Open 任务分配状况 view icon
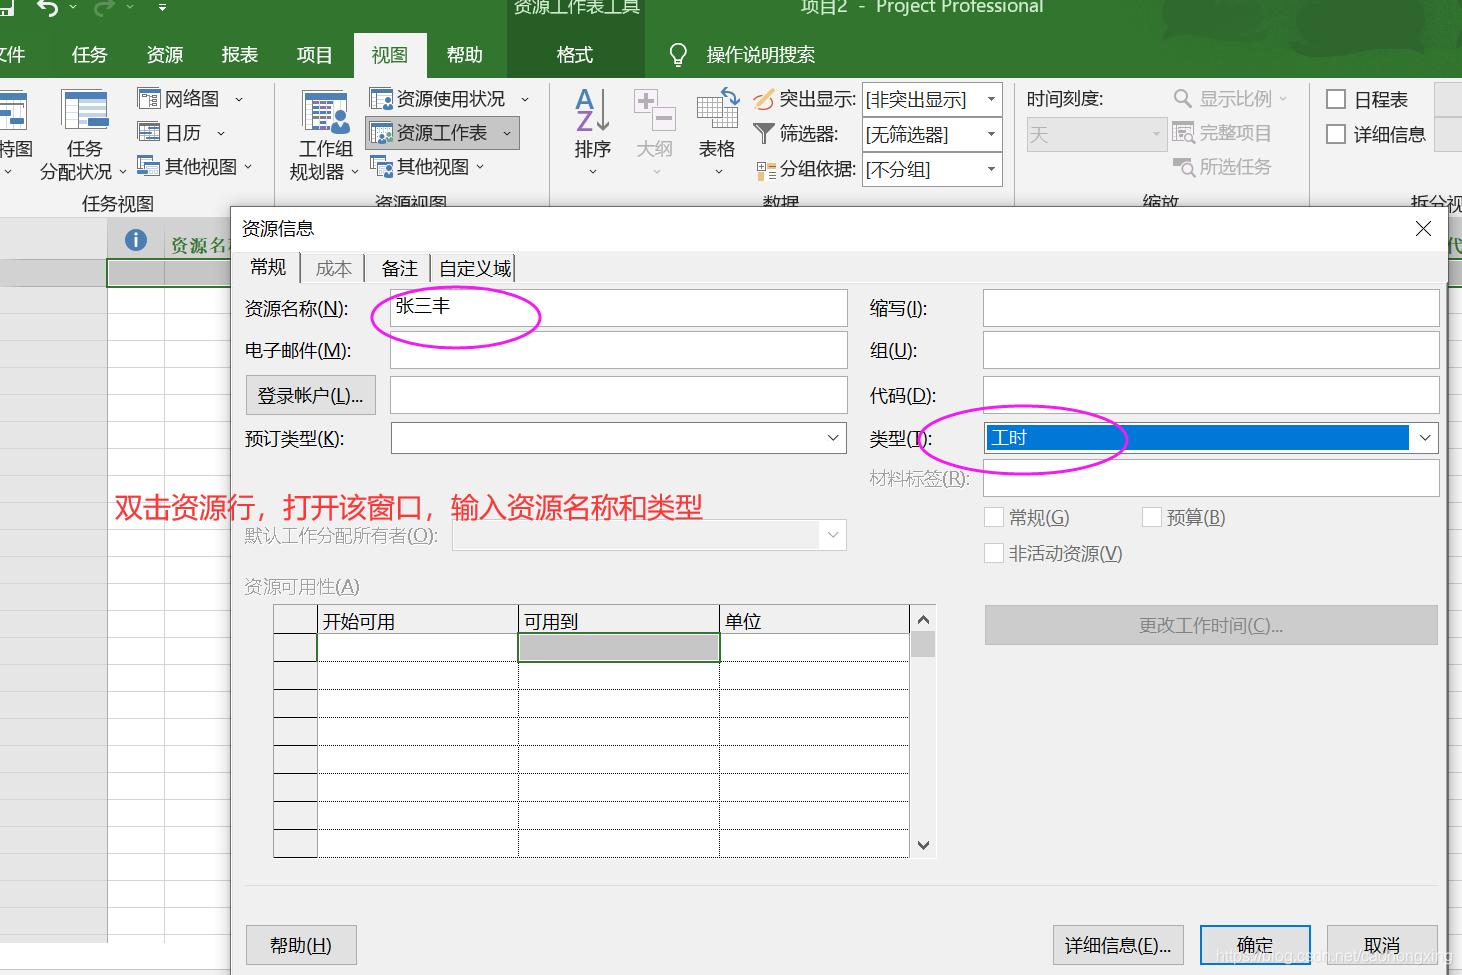 point(84,110)
